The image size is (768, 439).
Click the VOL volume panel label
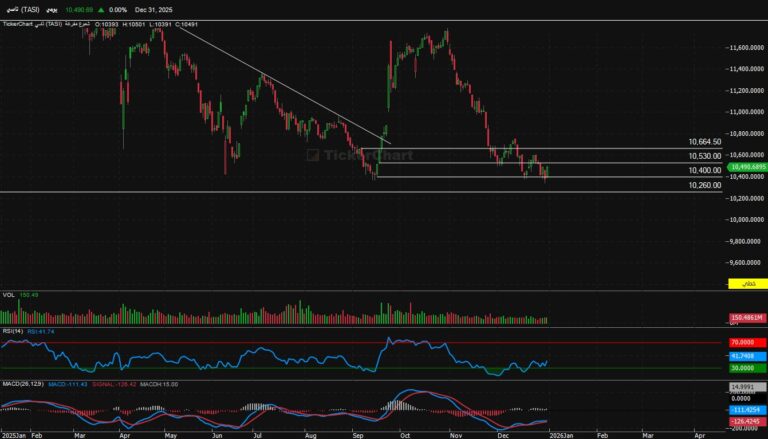[x=8, y=295]
